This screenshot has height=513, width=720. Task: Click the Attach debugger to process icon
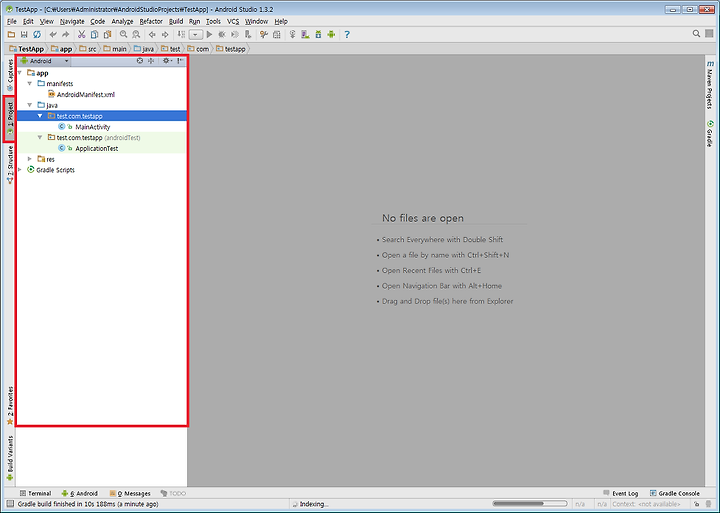pos(248,34)
